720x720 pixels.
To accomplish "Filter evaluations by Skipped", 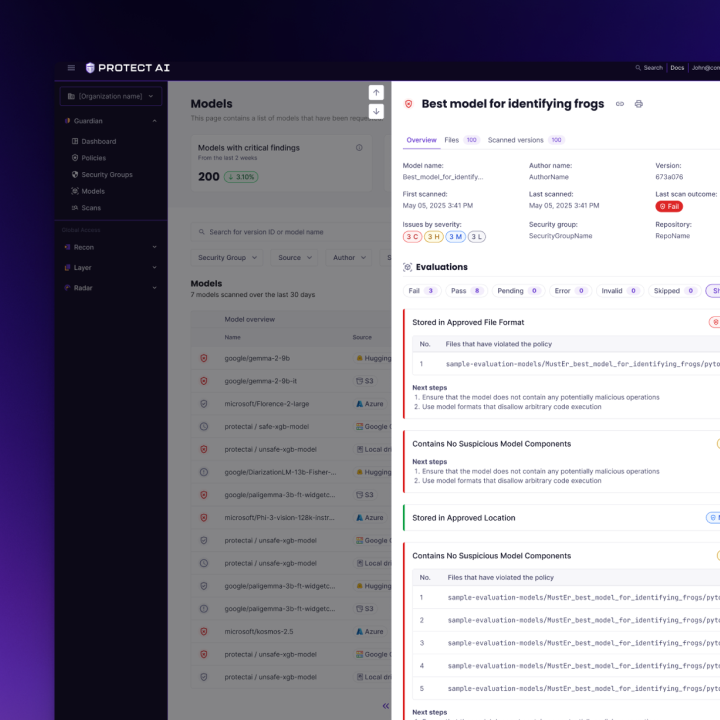I will 674,291.
